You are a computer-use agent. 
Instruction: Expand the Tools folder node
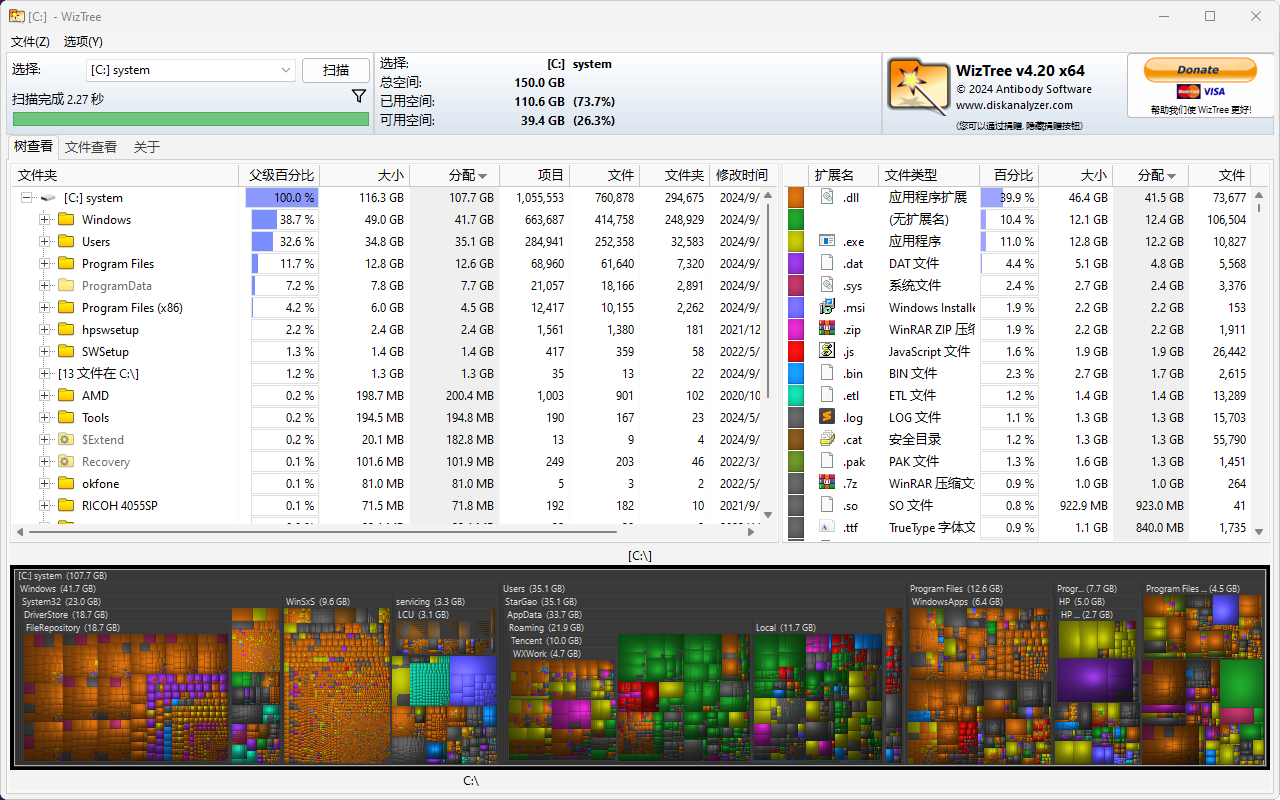tap(45, 418)
